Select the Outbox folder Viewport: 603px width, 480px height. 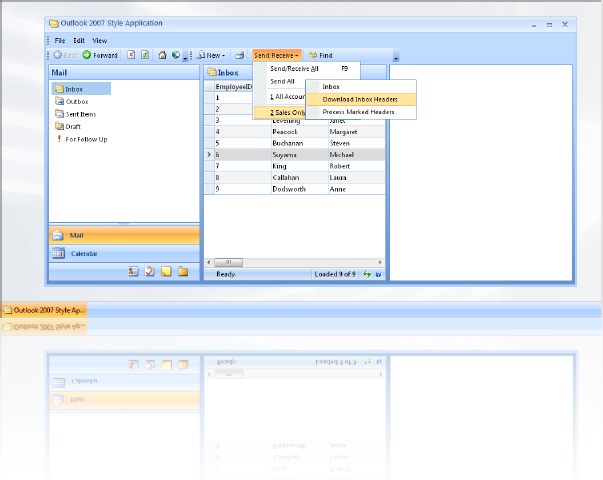click(x=77, y=101)
